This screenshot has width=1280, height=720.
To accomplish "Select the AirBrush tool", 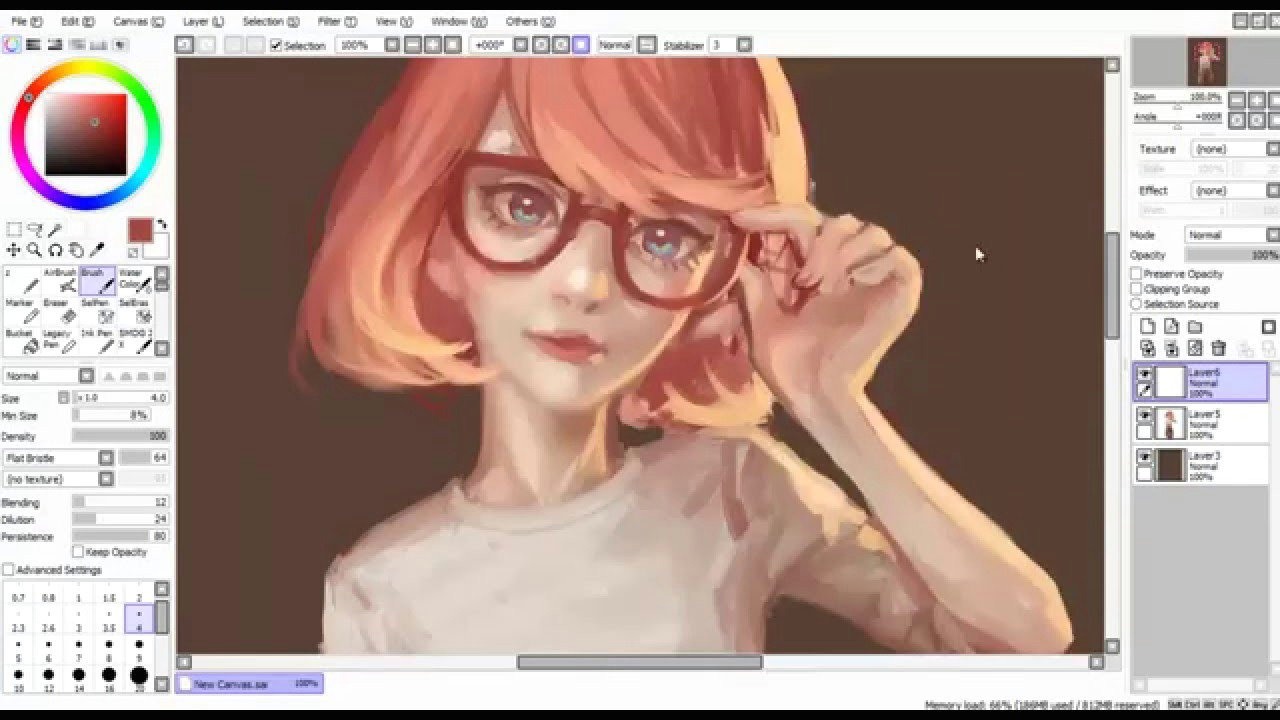I will pos(60,281).
